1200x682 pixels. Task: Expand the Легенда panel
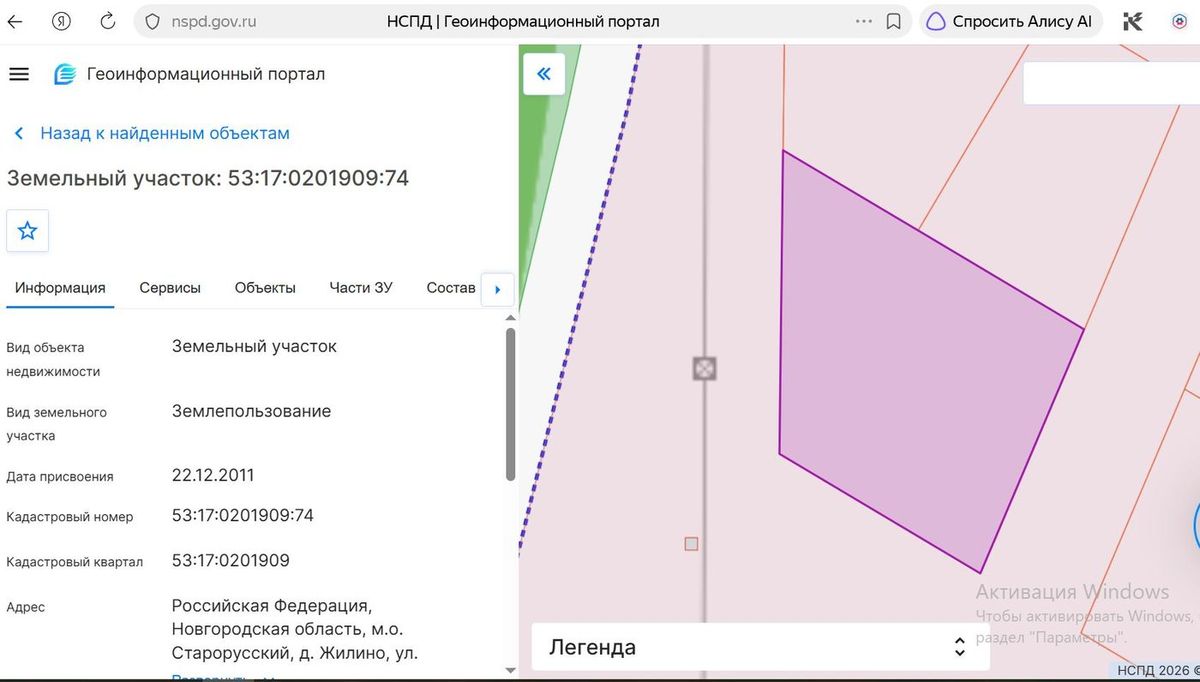[x=760, y=647]
